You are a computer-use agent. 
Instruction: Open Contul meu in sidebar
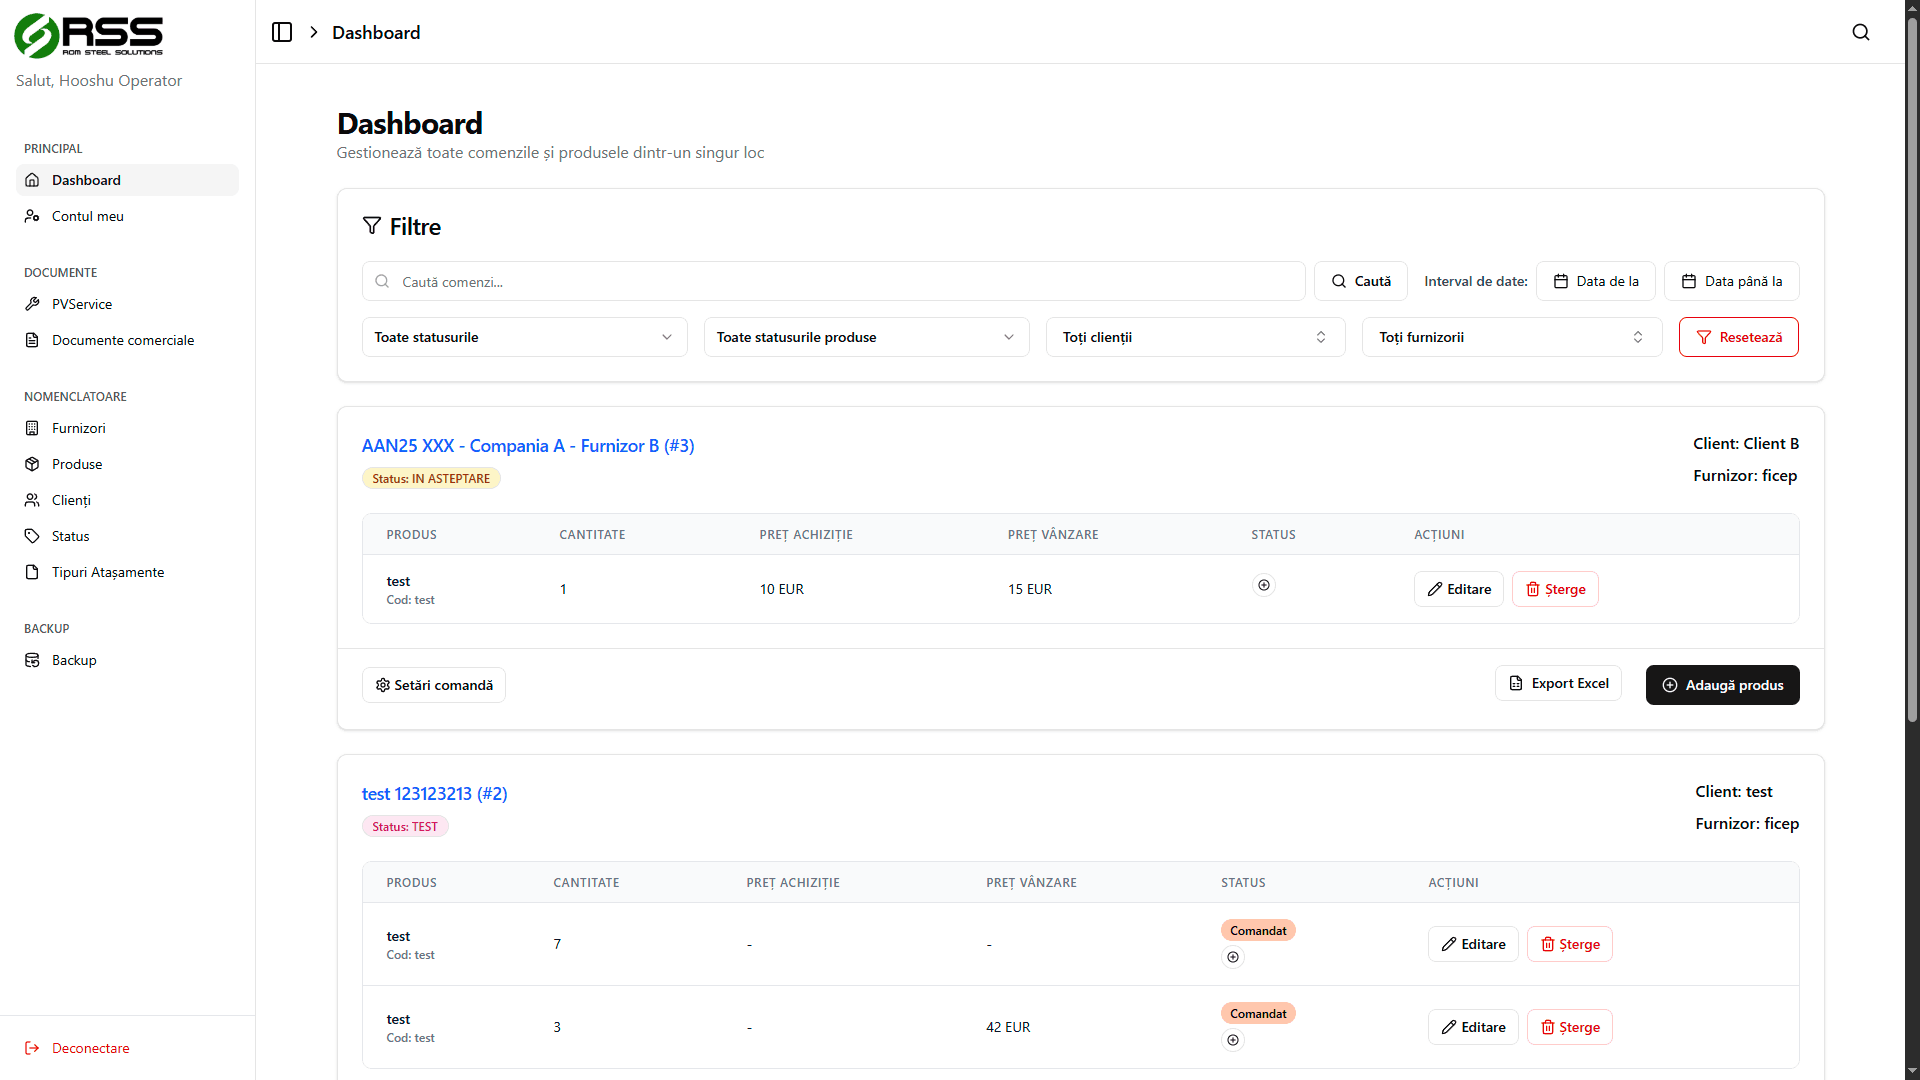pyautogui.click(x=127, y=216)
